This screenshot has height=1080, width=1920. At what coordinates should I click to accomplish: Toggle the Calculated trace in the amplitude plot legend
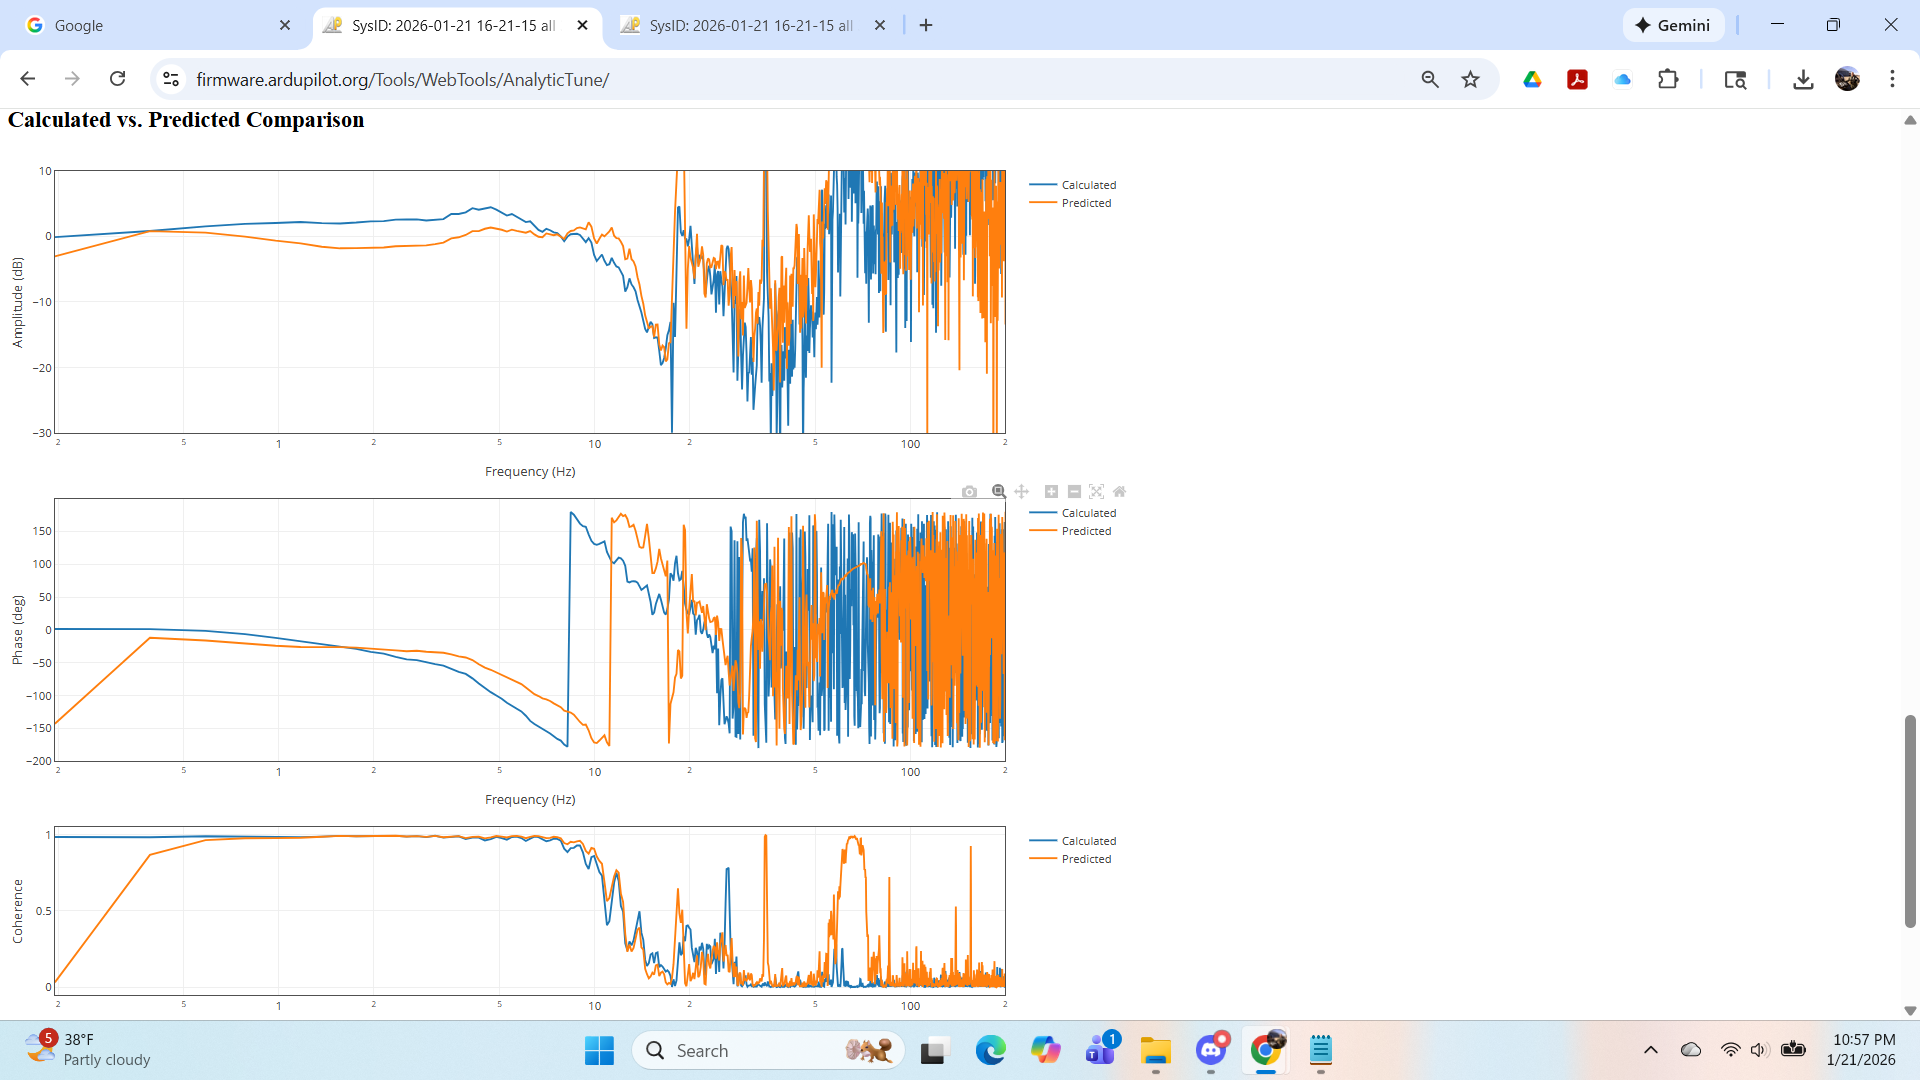pyautogui.click(x=1088, y=185)
